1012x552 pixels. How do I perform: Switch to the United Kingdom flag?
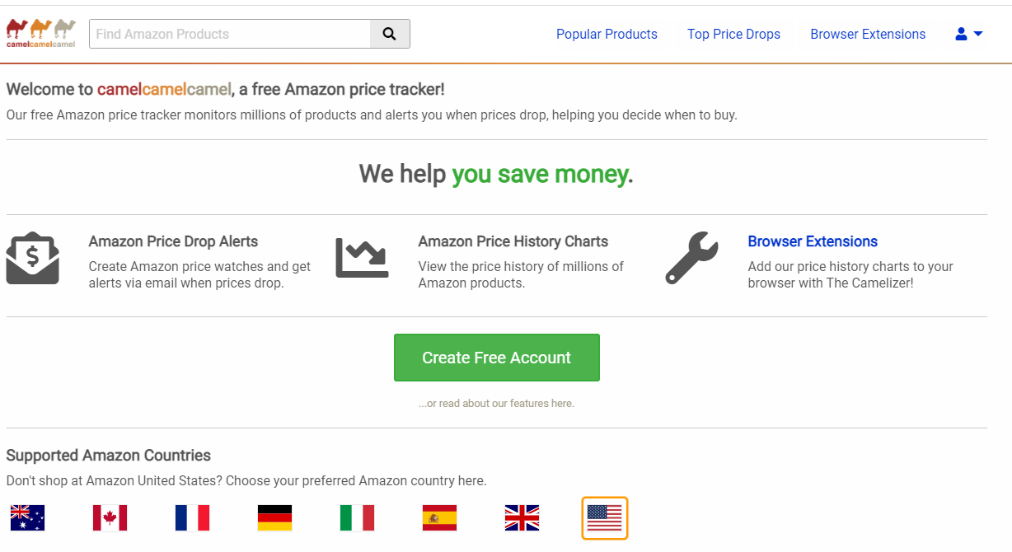(x=522, y=517)
